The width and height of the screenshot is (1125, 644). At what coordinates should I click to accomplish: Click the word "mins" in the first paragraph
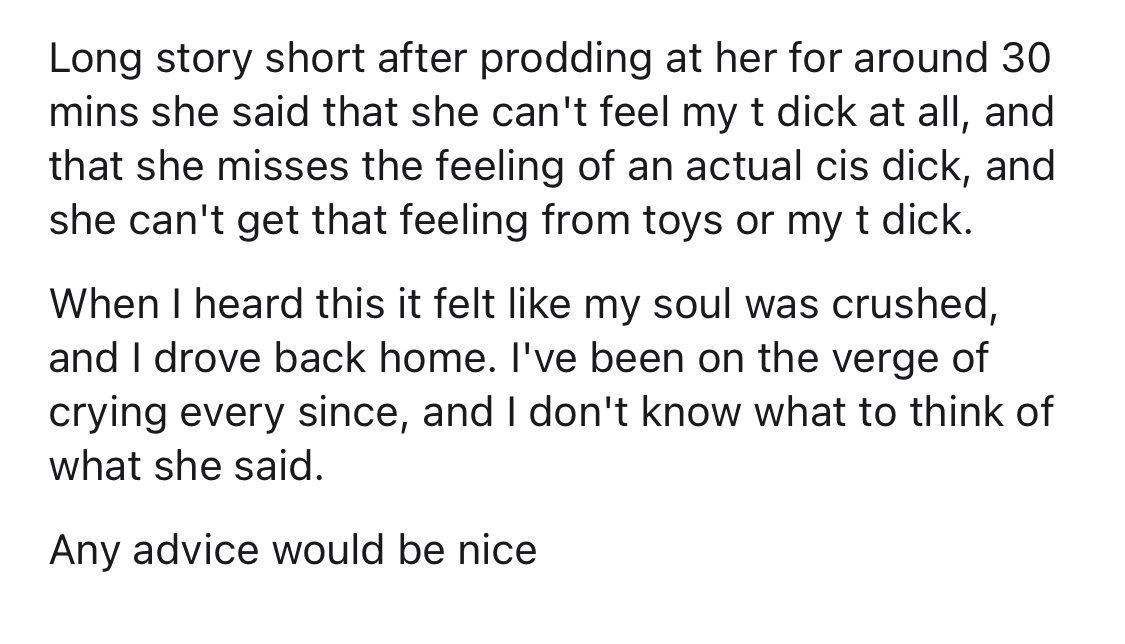tap(93, 113)
